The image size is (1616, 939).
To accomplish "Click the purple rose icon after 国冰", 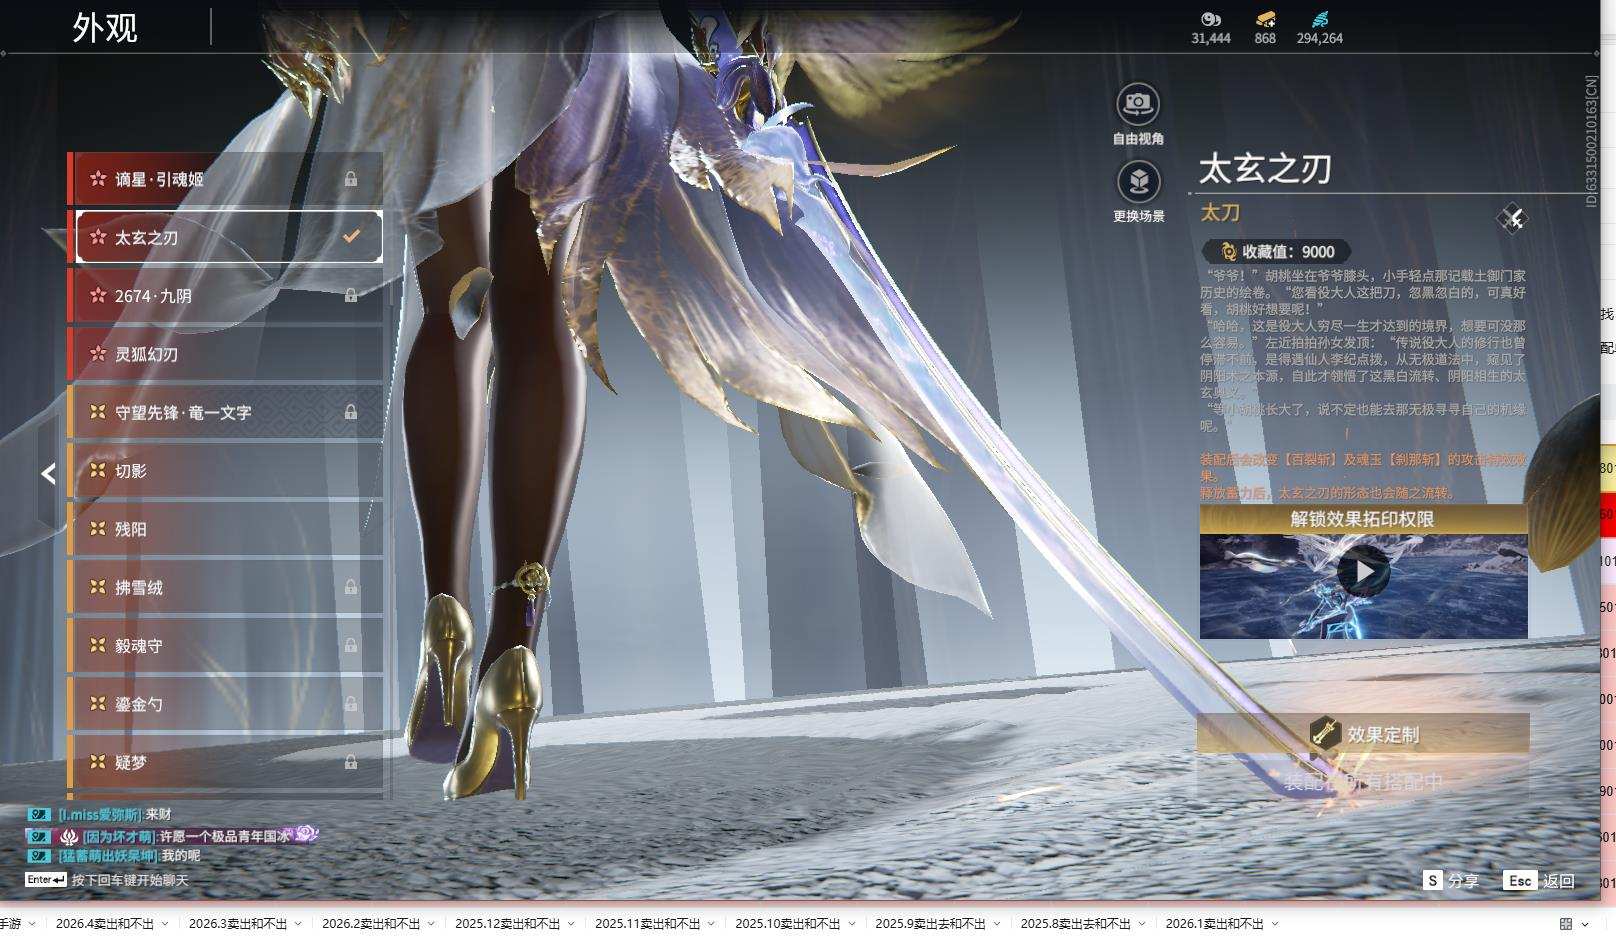I will click(x=306, y=834).
